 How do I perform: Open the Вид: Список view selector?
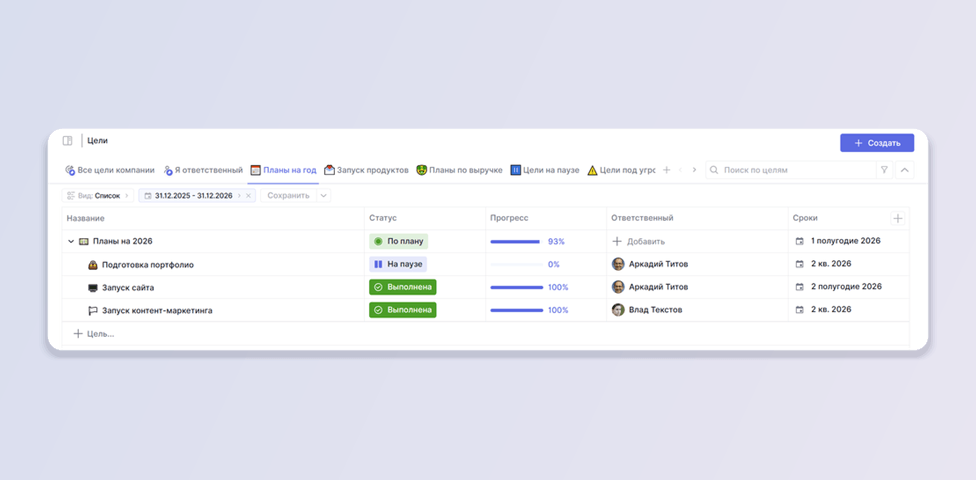[x=98, y=195]
